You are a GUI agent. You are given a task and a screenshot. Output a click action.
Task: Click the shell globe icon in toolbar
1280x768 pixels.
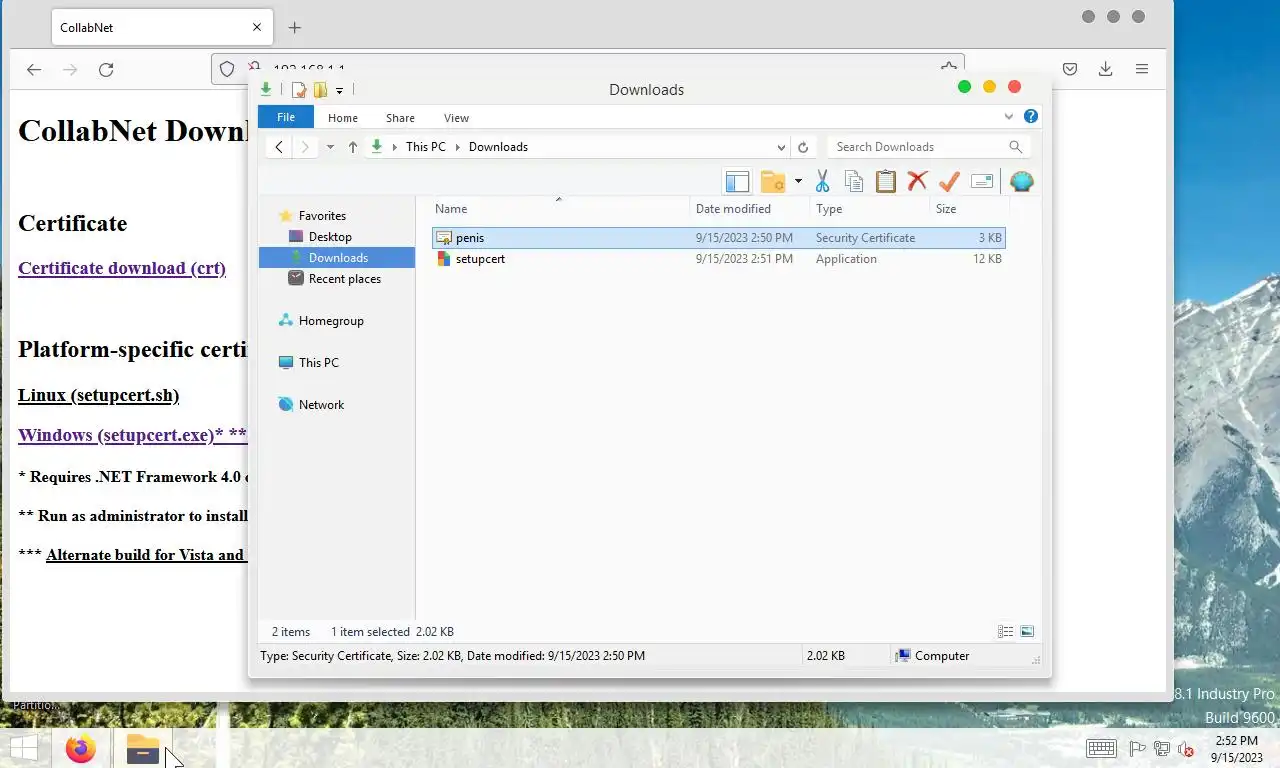click(1021, 181)
